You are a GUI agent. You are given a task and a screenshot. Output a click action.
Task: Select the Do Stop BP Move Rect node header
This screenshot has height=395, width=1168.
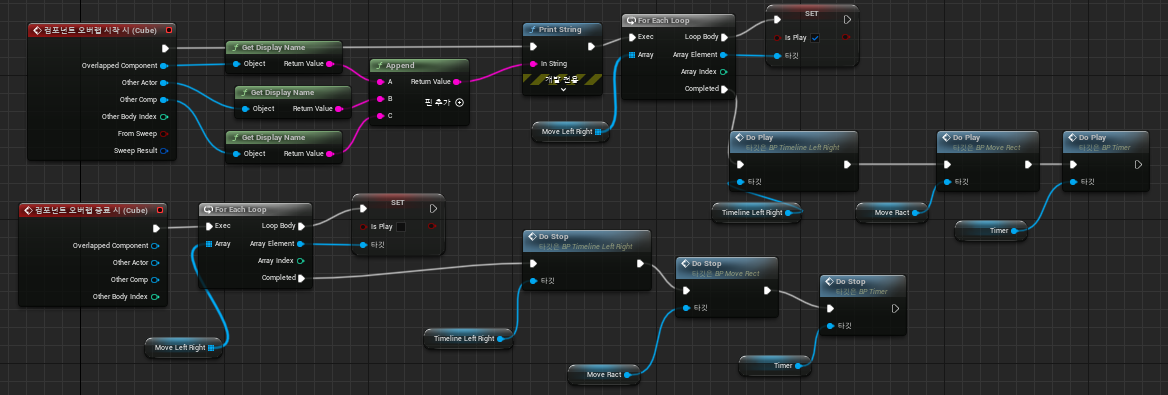[x=727, y=268]
